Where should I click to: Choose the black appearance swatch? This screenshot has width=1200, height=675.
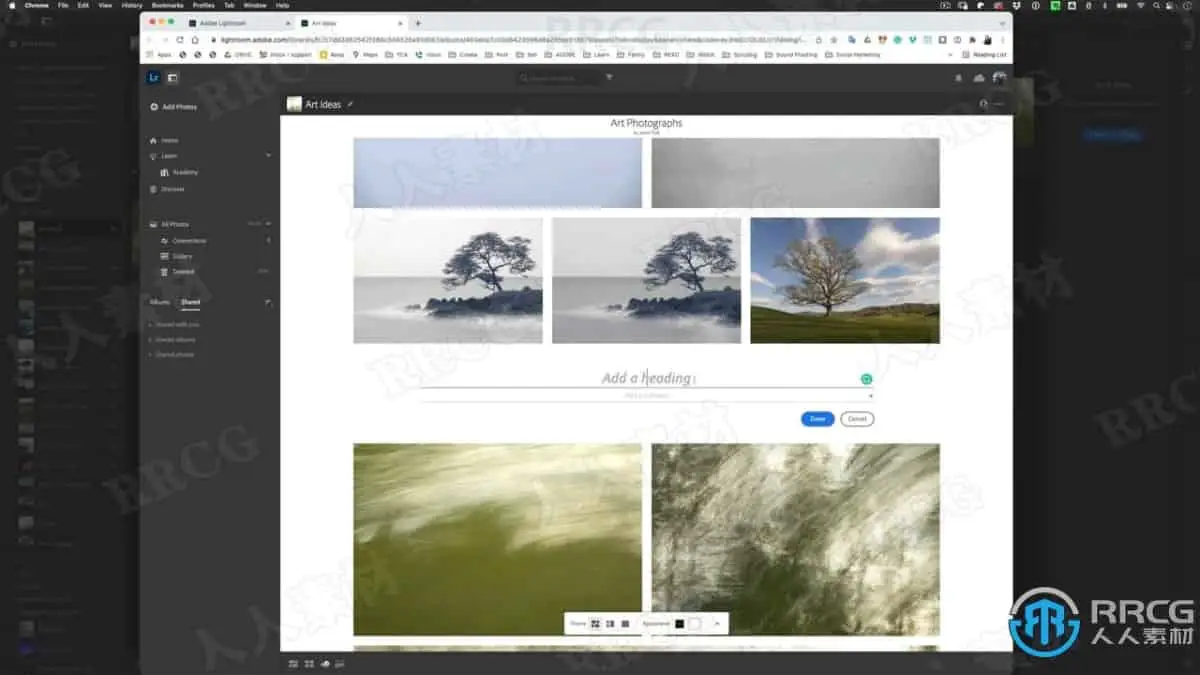(680, 624)
